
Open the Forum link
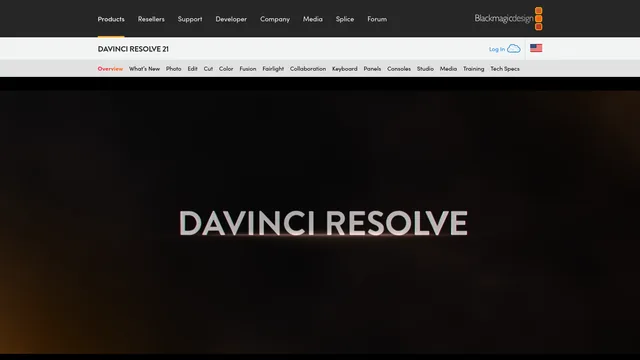pos(377,19)
